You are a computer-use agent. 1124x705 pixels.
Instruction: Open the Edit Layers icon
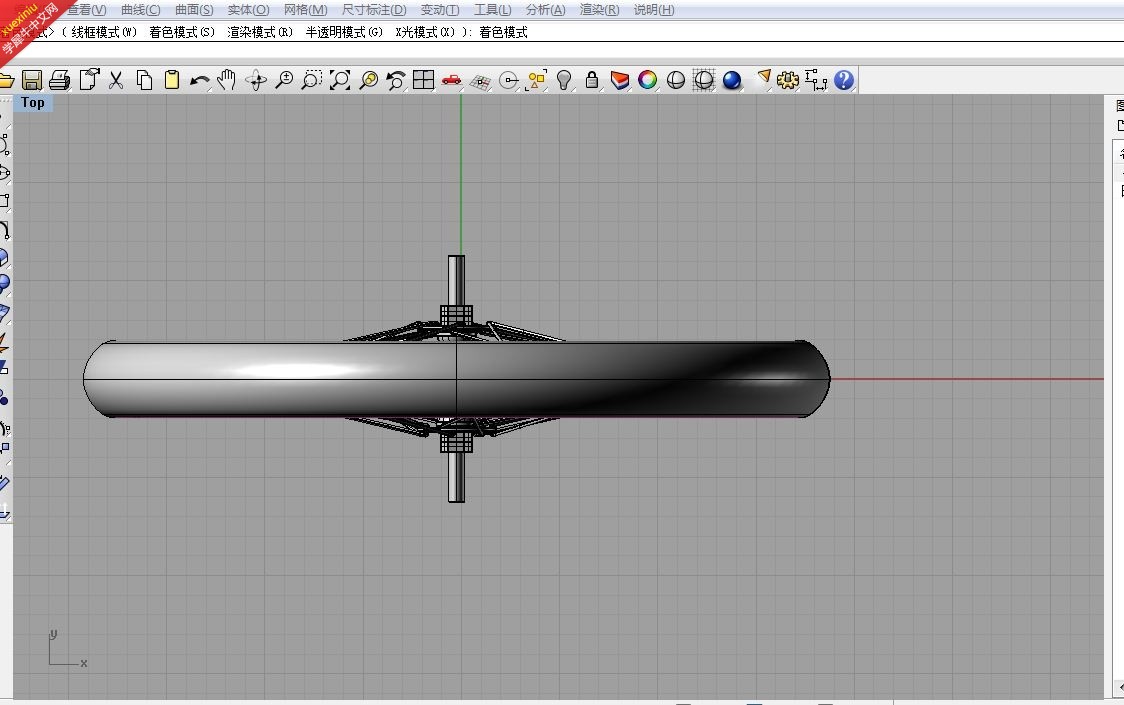pos(619,80)
